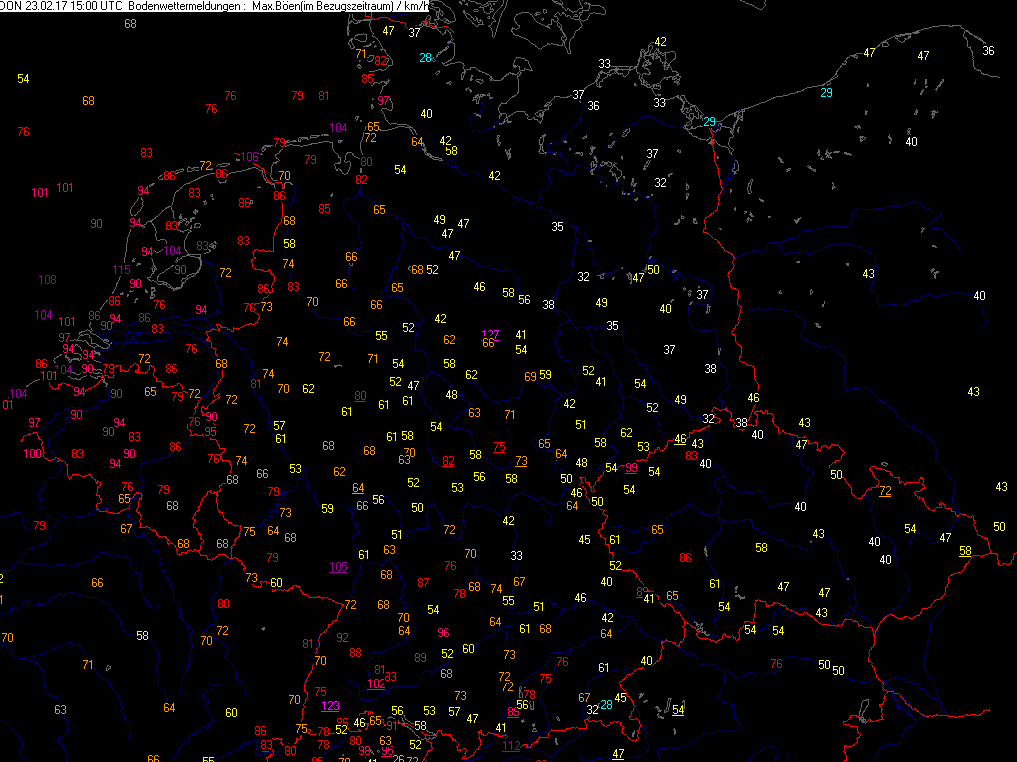Click the underlined yellow 46 value
1017x762 pixels.
pos(680,440)
